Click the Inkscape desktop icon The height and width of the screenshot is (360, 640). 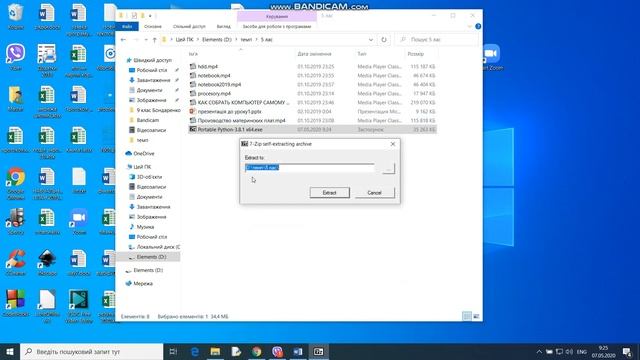point(47,263)
